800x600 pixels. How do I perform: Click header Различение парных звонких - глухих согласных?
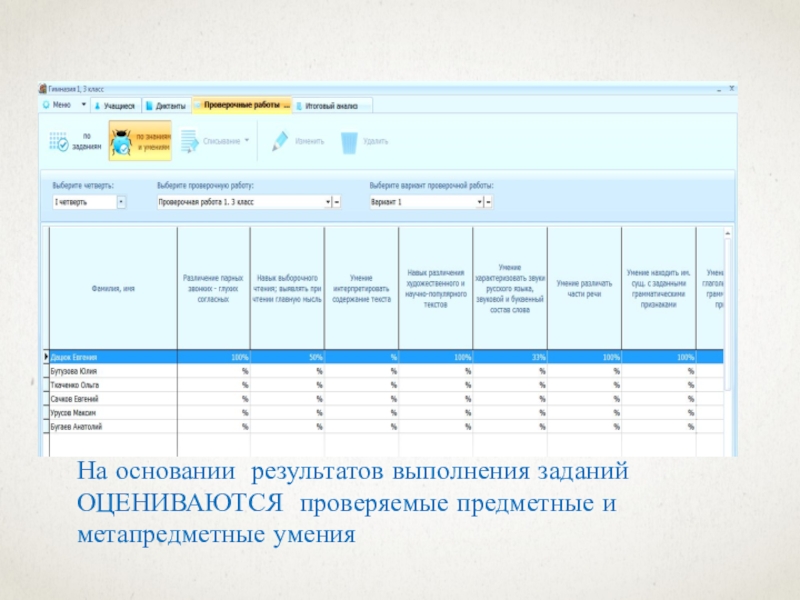coord(213,289)
